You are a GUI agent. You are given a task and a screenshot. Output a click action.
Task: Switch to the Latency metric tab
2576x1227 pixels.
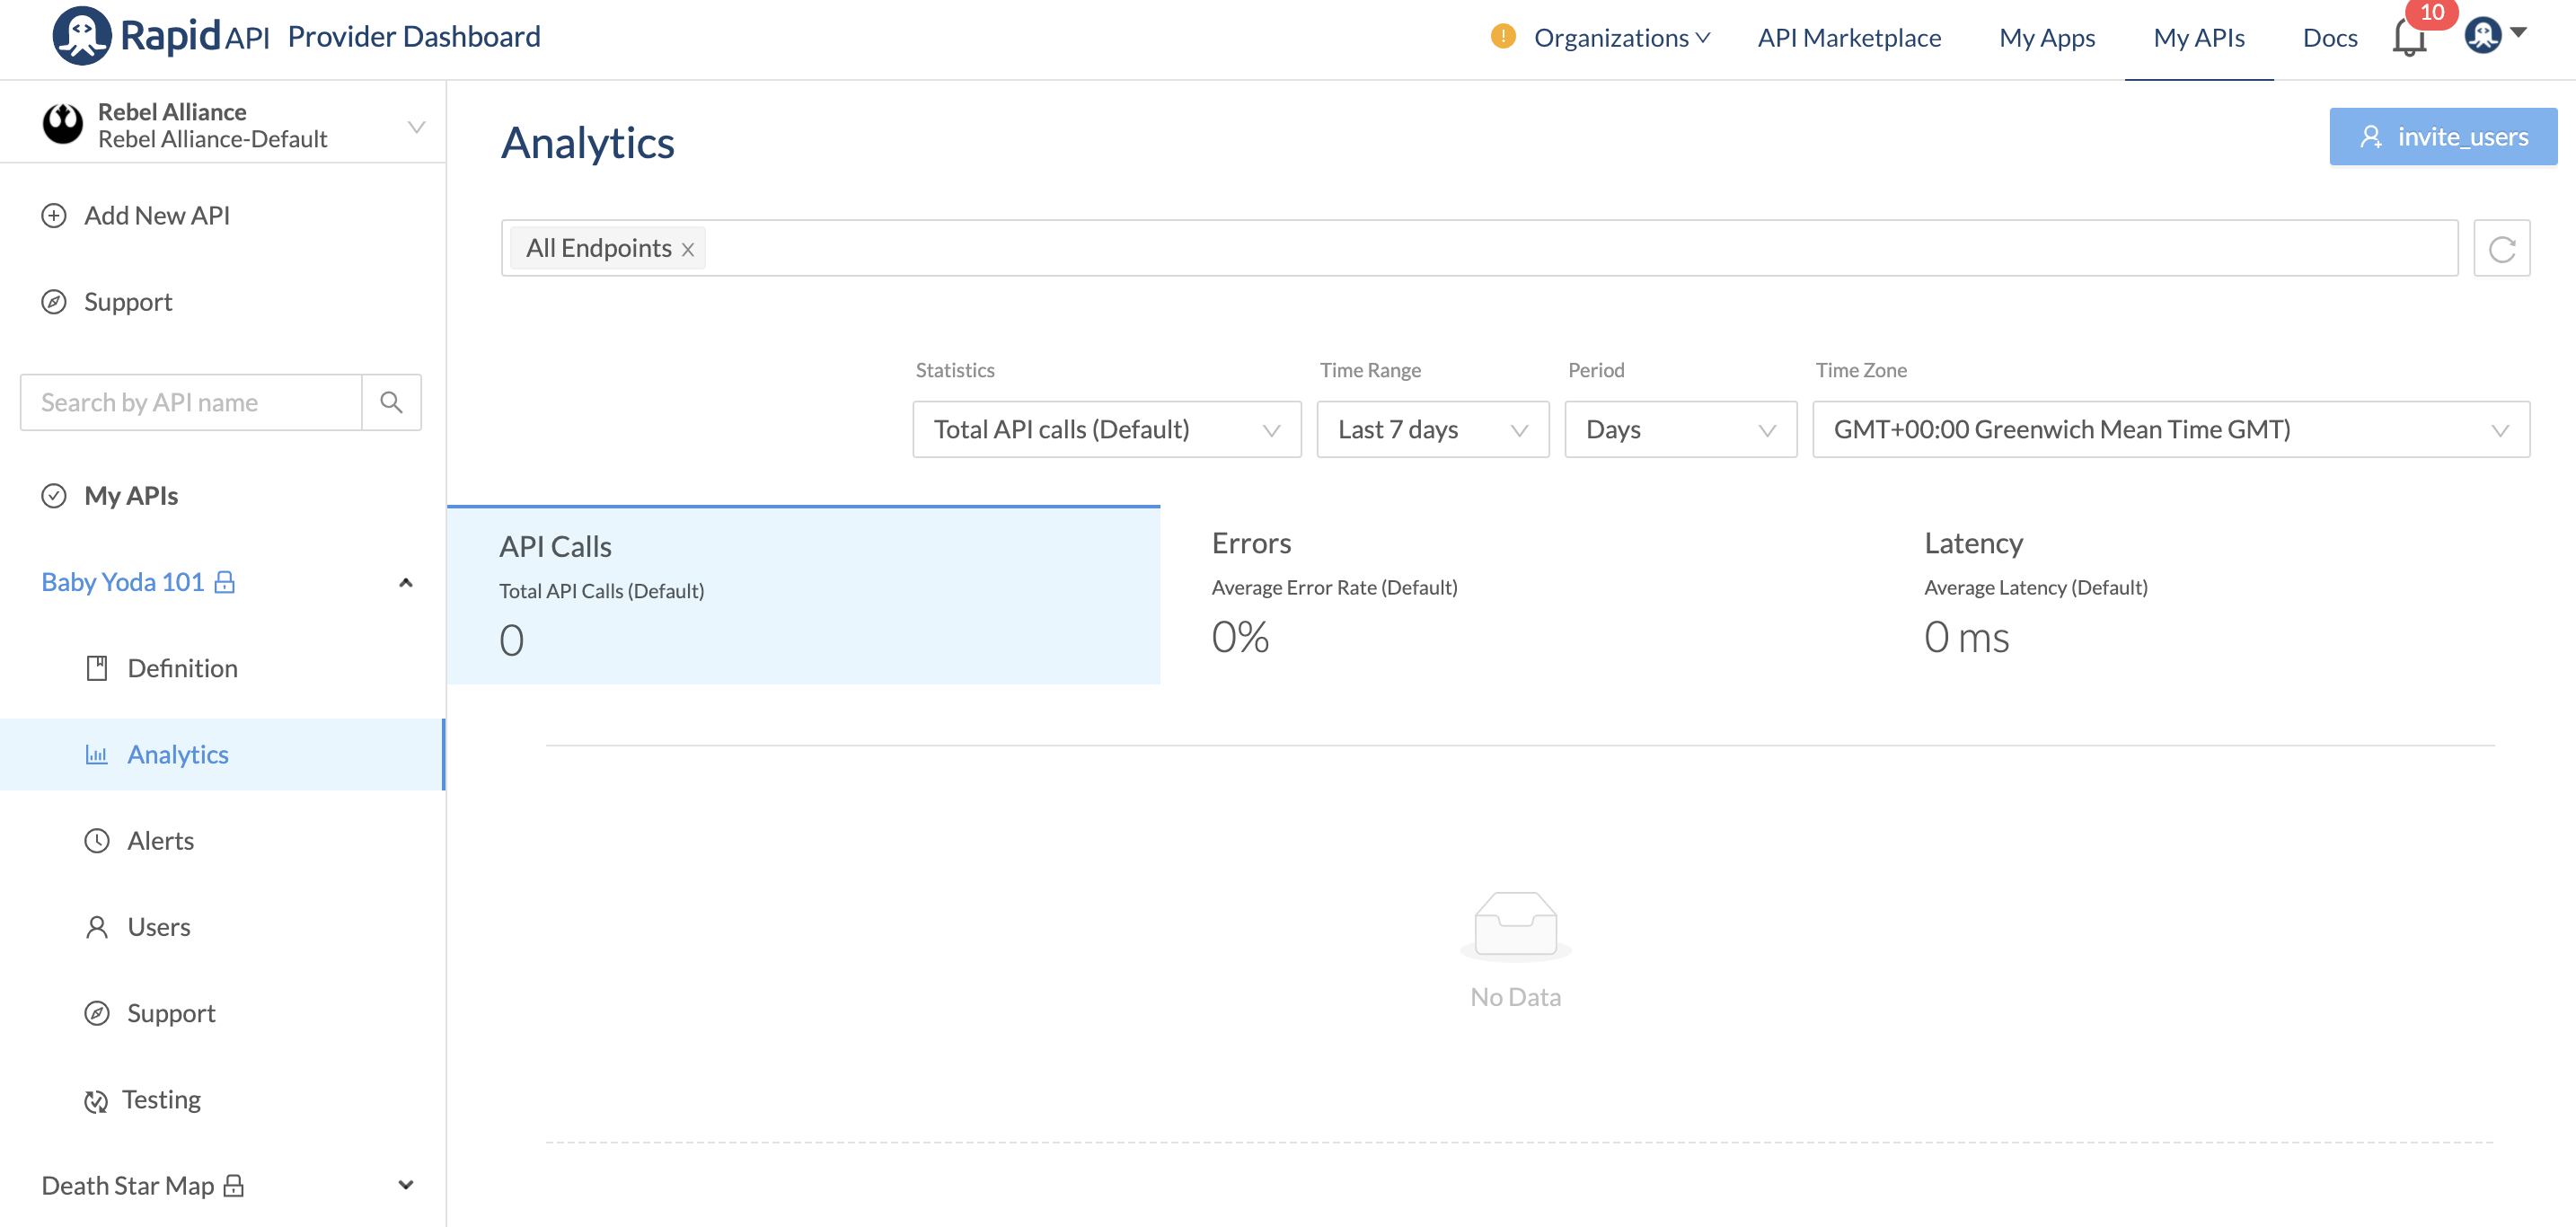2226,594
